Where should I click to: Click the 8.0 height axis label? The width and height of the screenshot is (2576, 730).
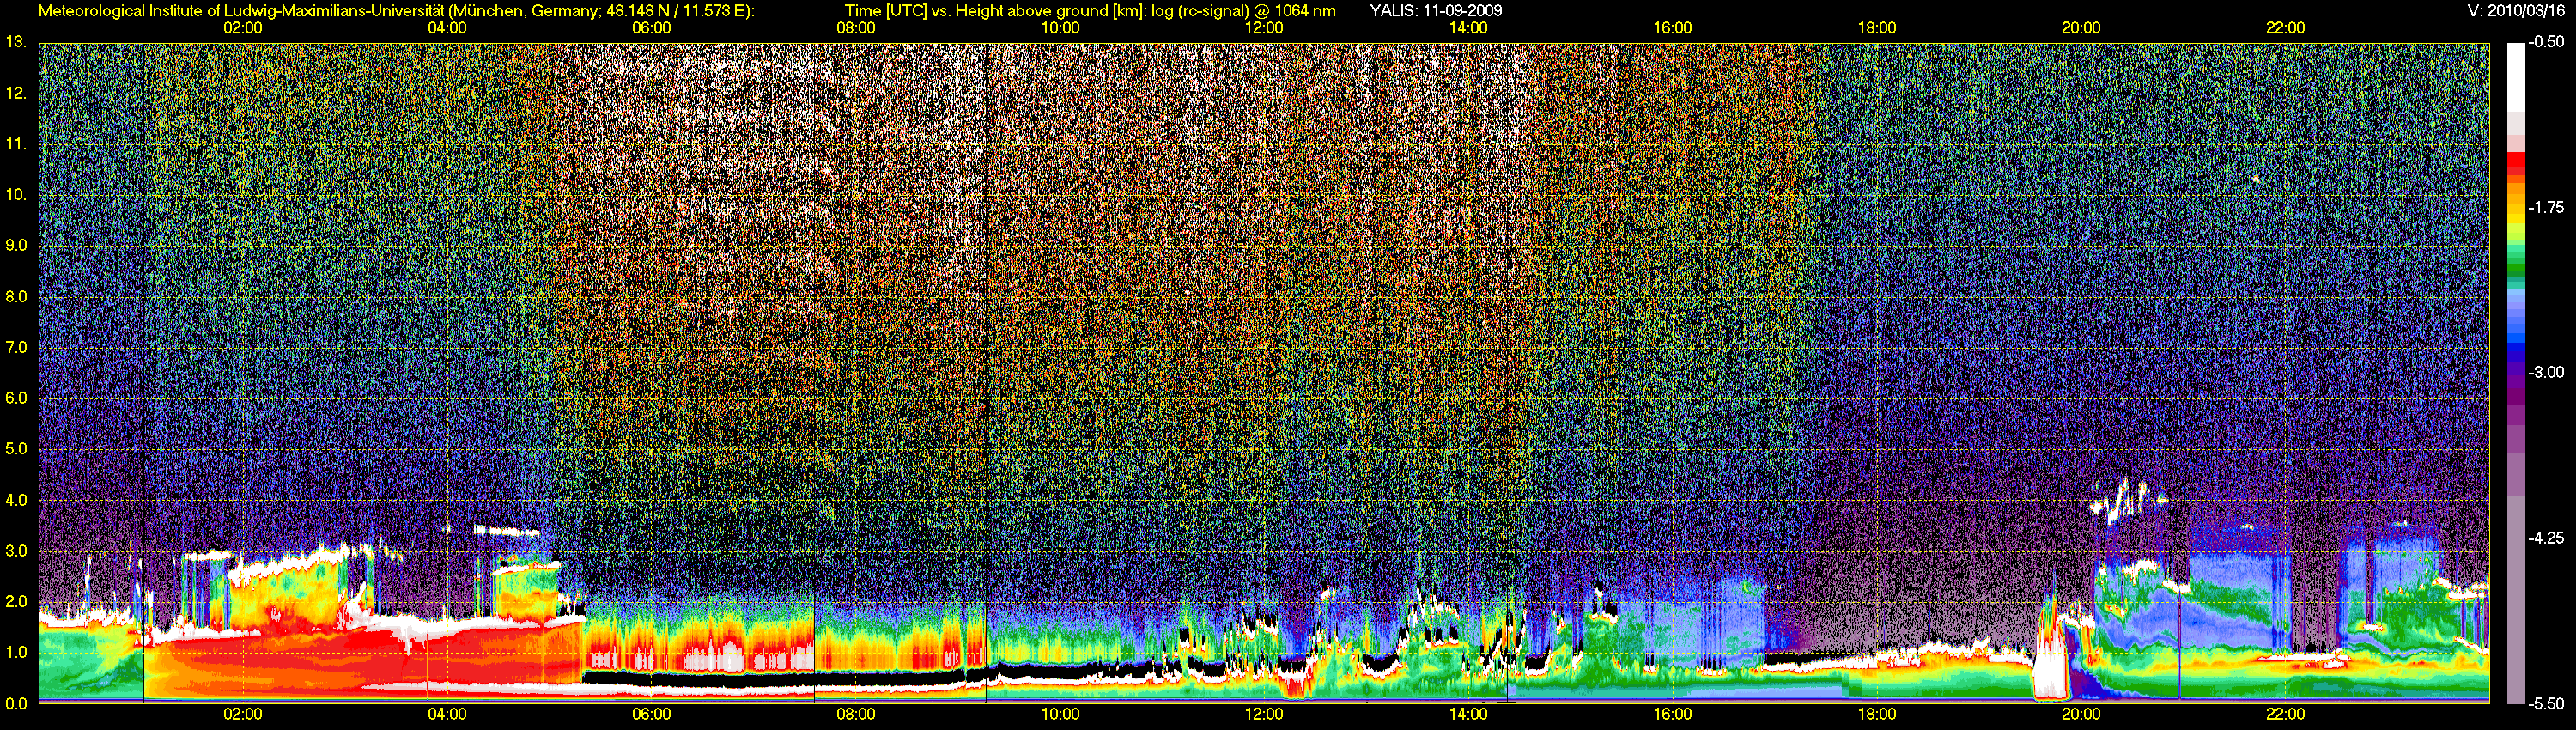tap(16, 296)
